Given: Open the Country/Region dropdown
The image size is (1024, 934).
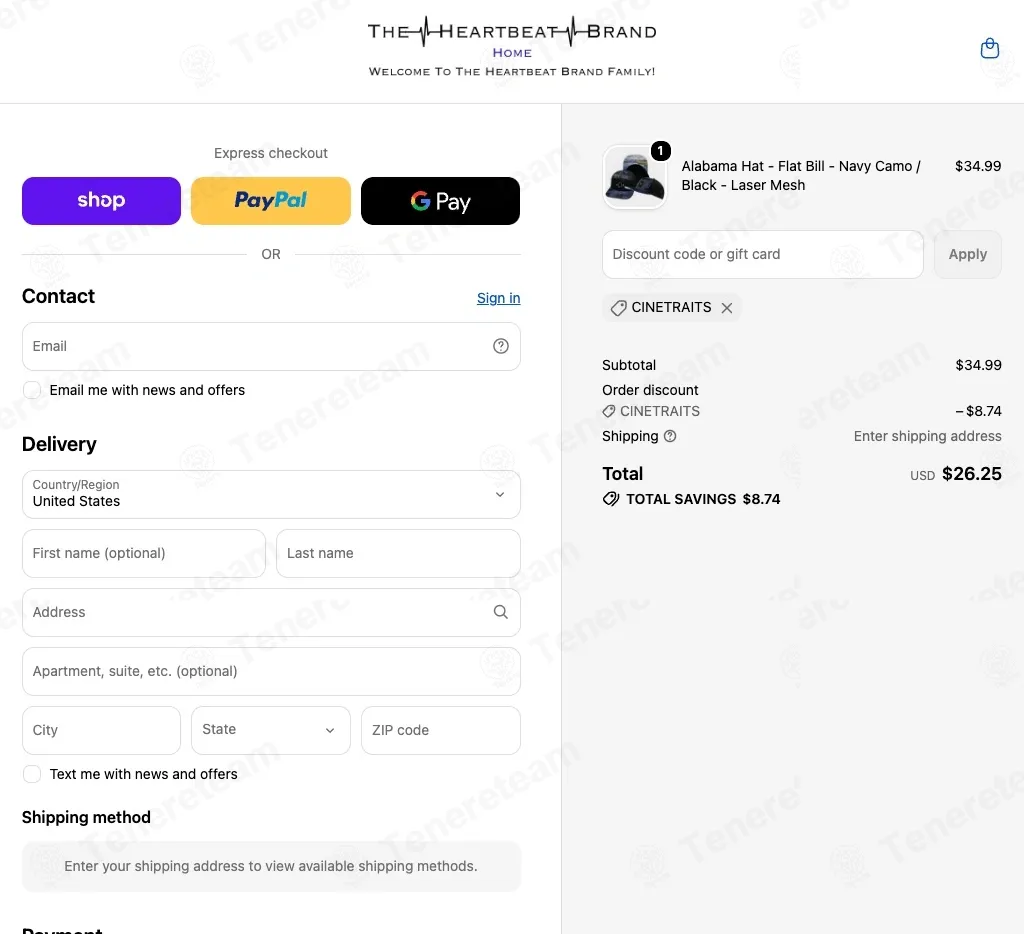Looking at the screenshot, I should (271, 494).
